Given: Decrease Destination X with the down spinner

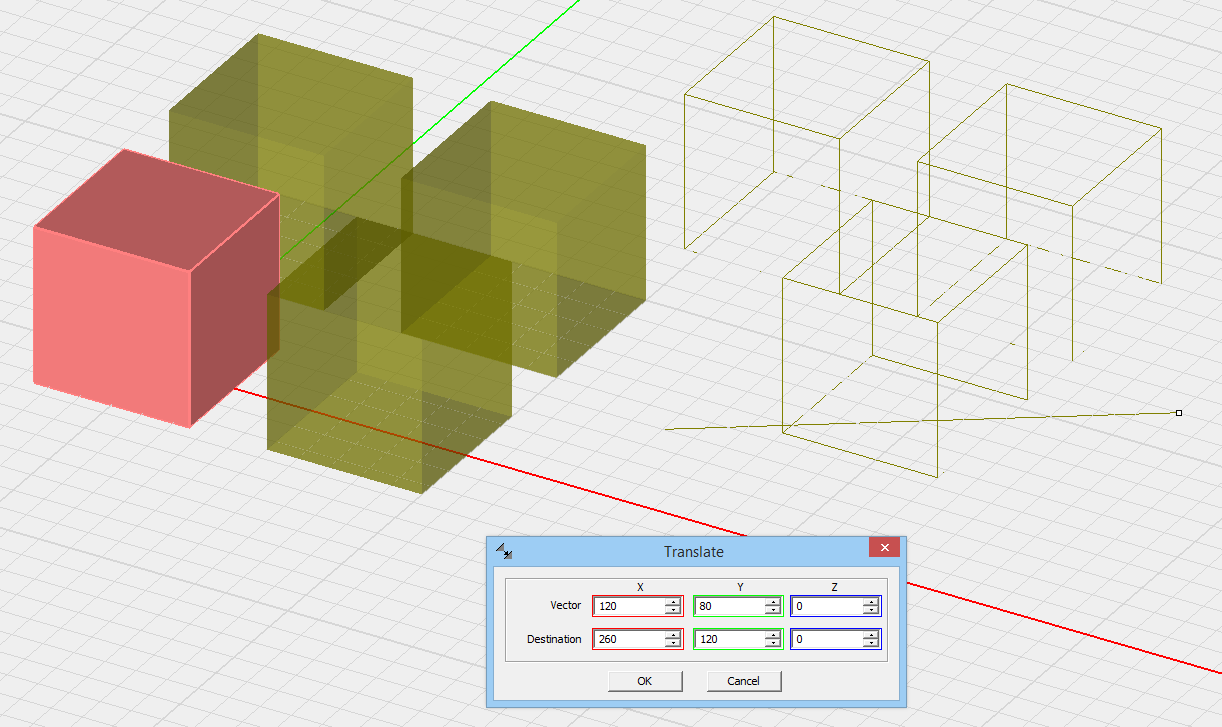Looking at the screenshot, I should coord(673,644).
